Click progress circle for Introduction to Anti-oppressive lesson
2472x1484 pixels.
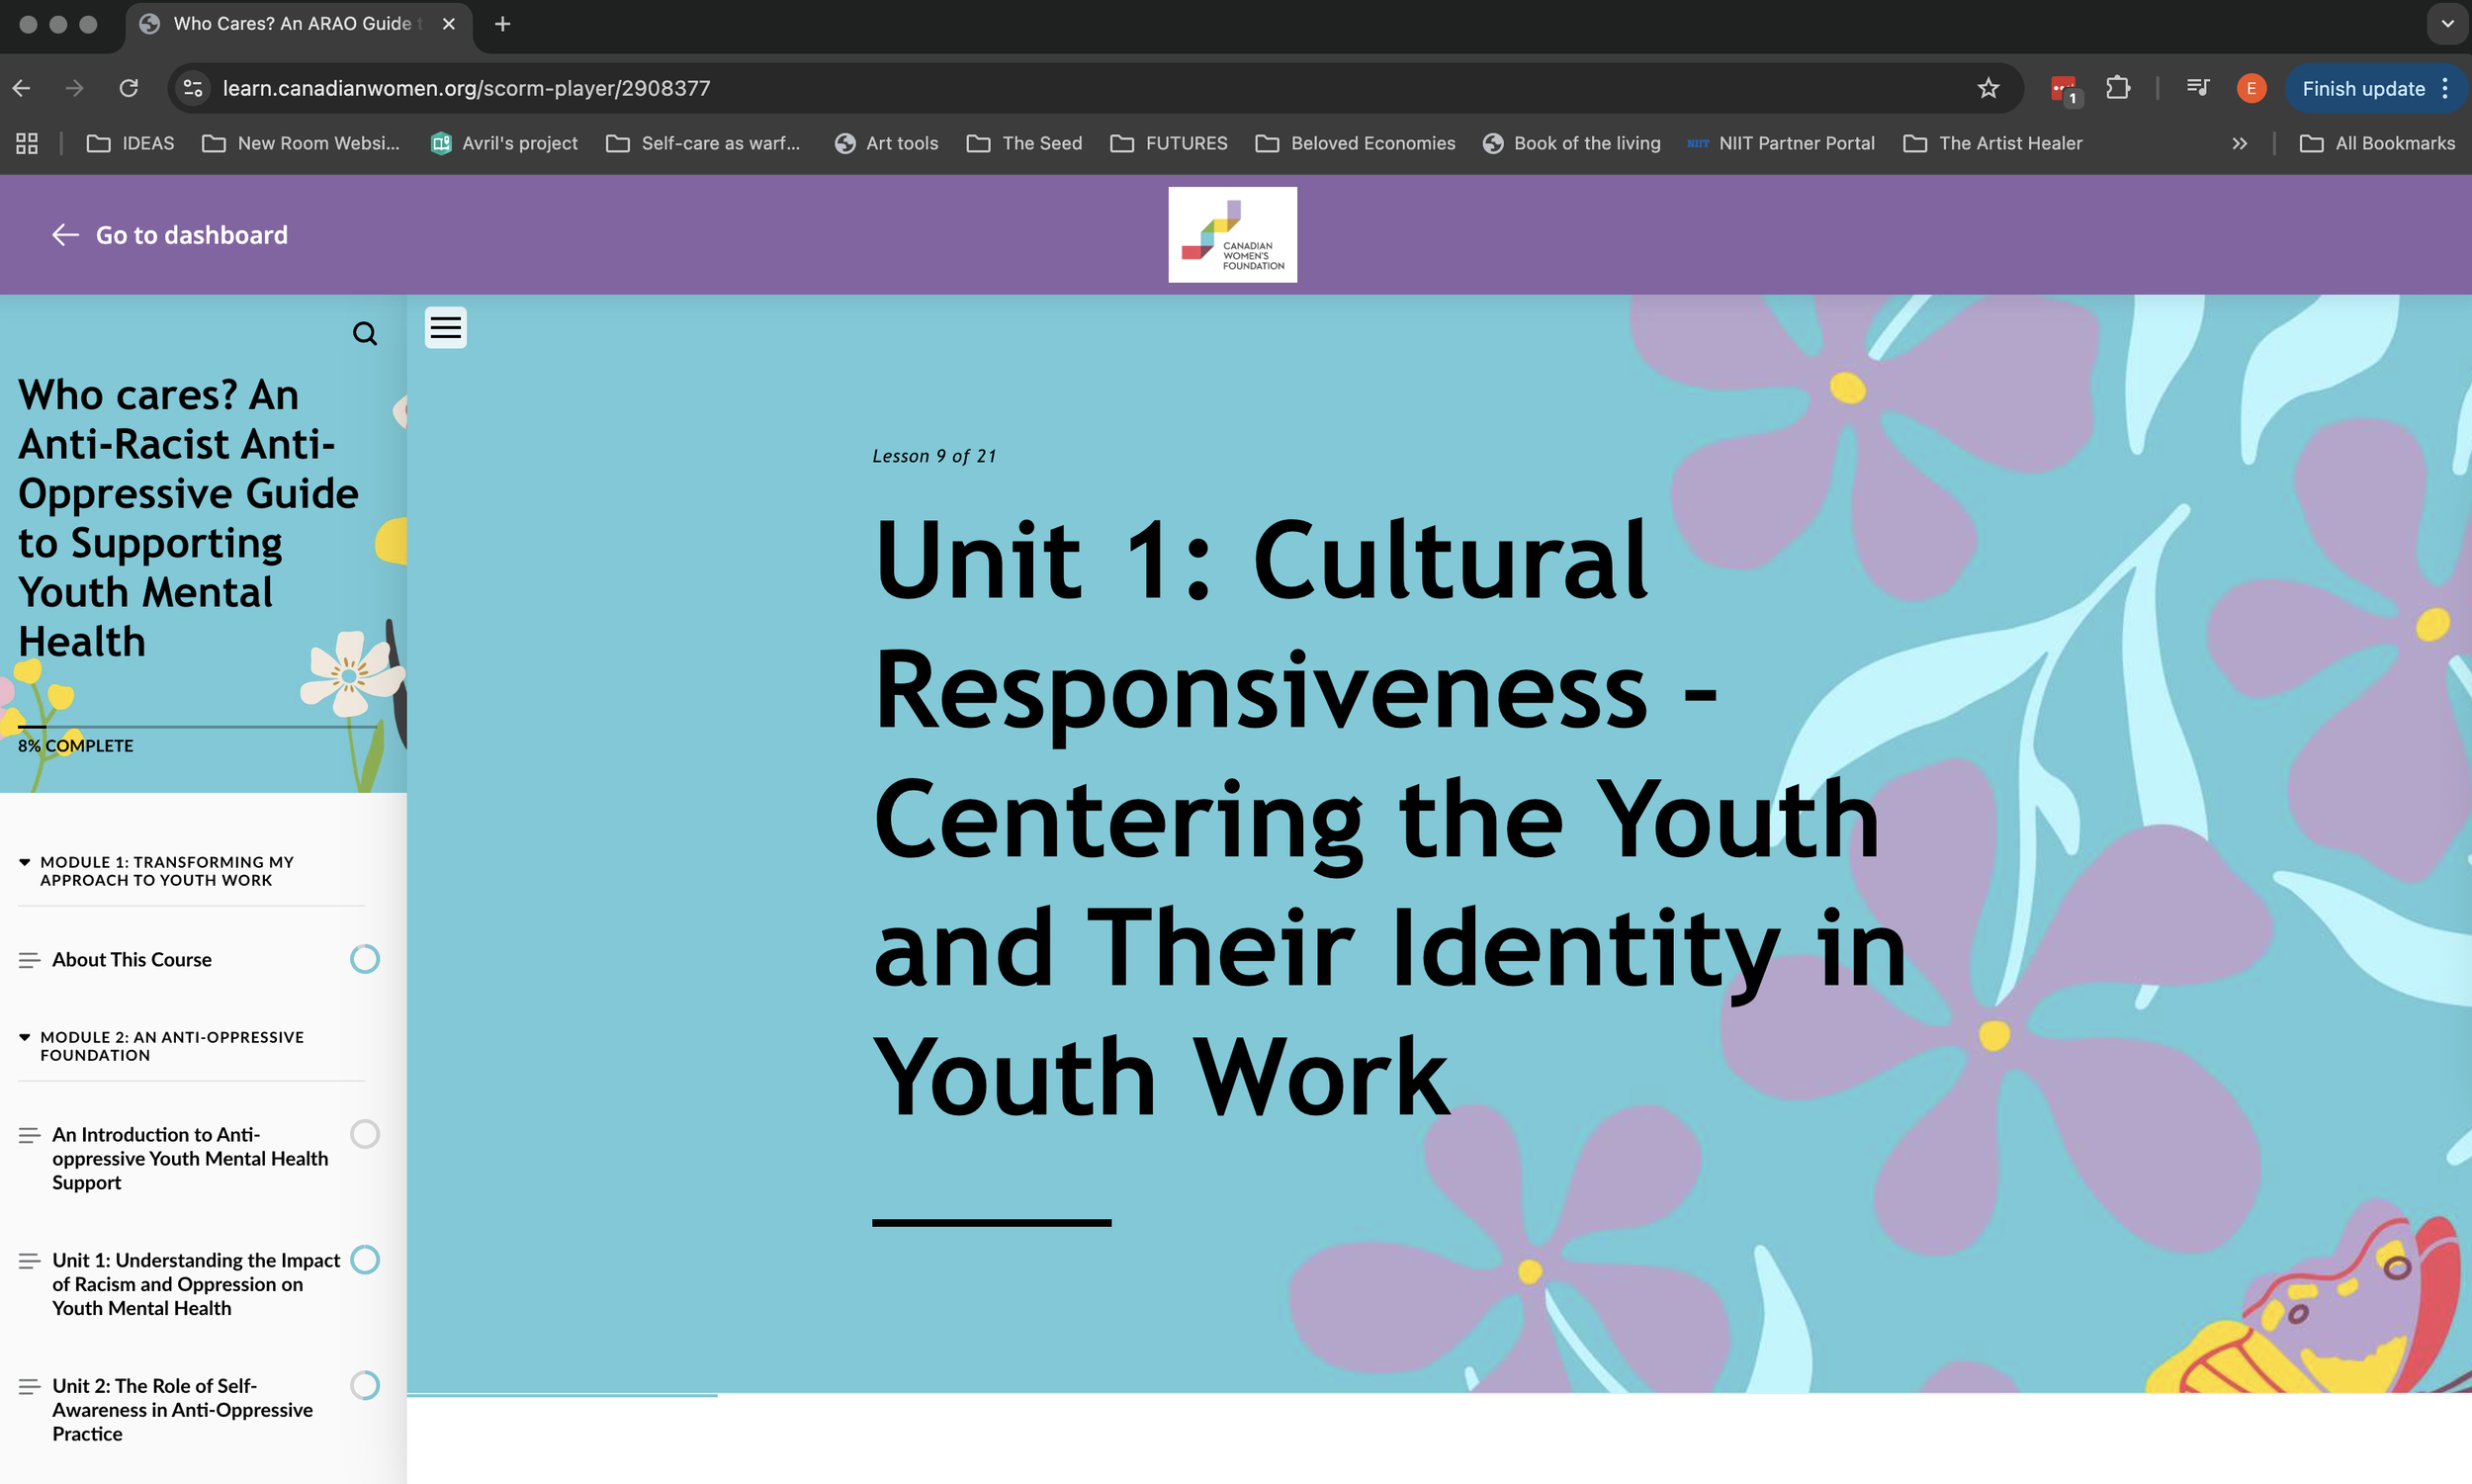(365, 1134)
